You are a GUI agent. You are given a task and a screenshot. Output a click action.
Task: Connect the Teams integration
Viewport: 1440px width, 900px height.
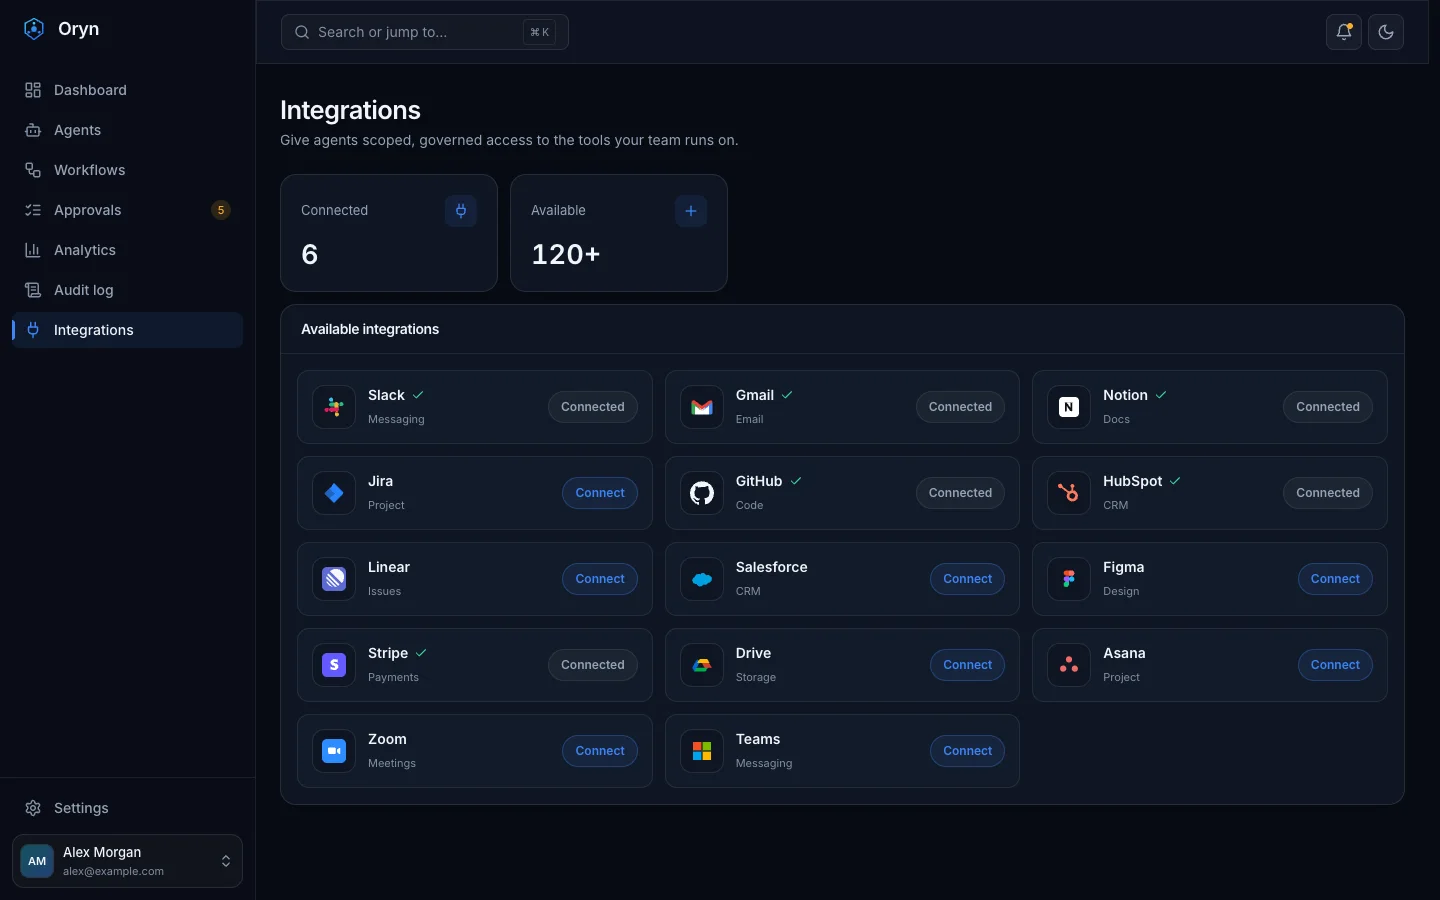click(x=968, y=751)
